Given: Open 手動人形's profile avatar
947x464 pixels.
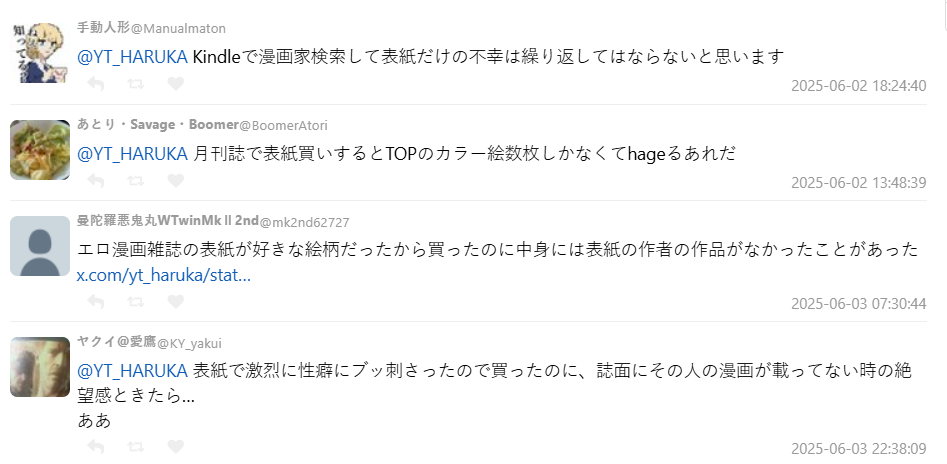Looking at the screenshot, I should click(40, 50).
